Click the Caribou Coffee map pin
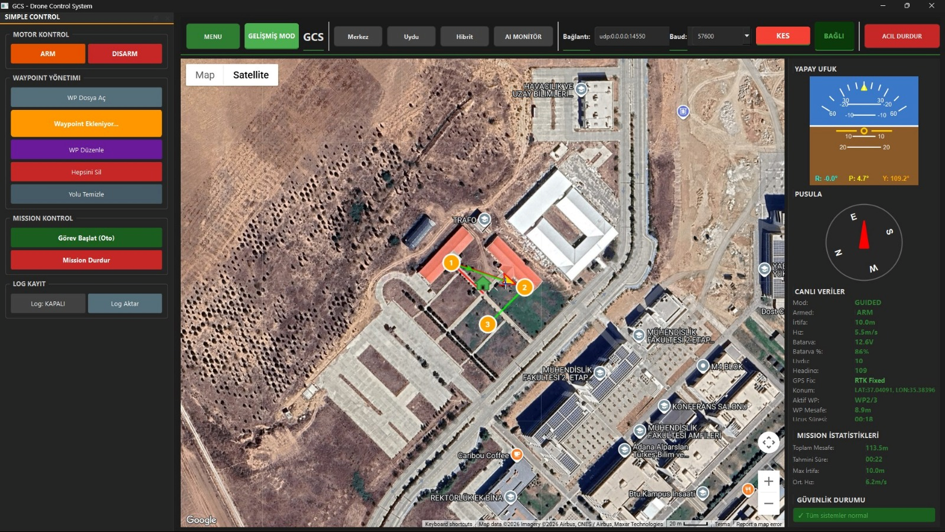 (516, 454)
